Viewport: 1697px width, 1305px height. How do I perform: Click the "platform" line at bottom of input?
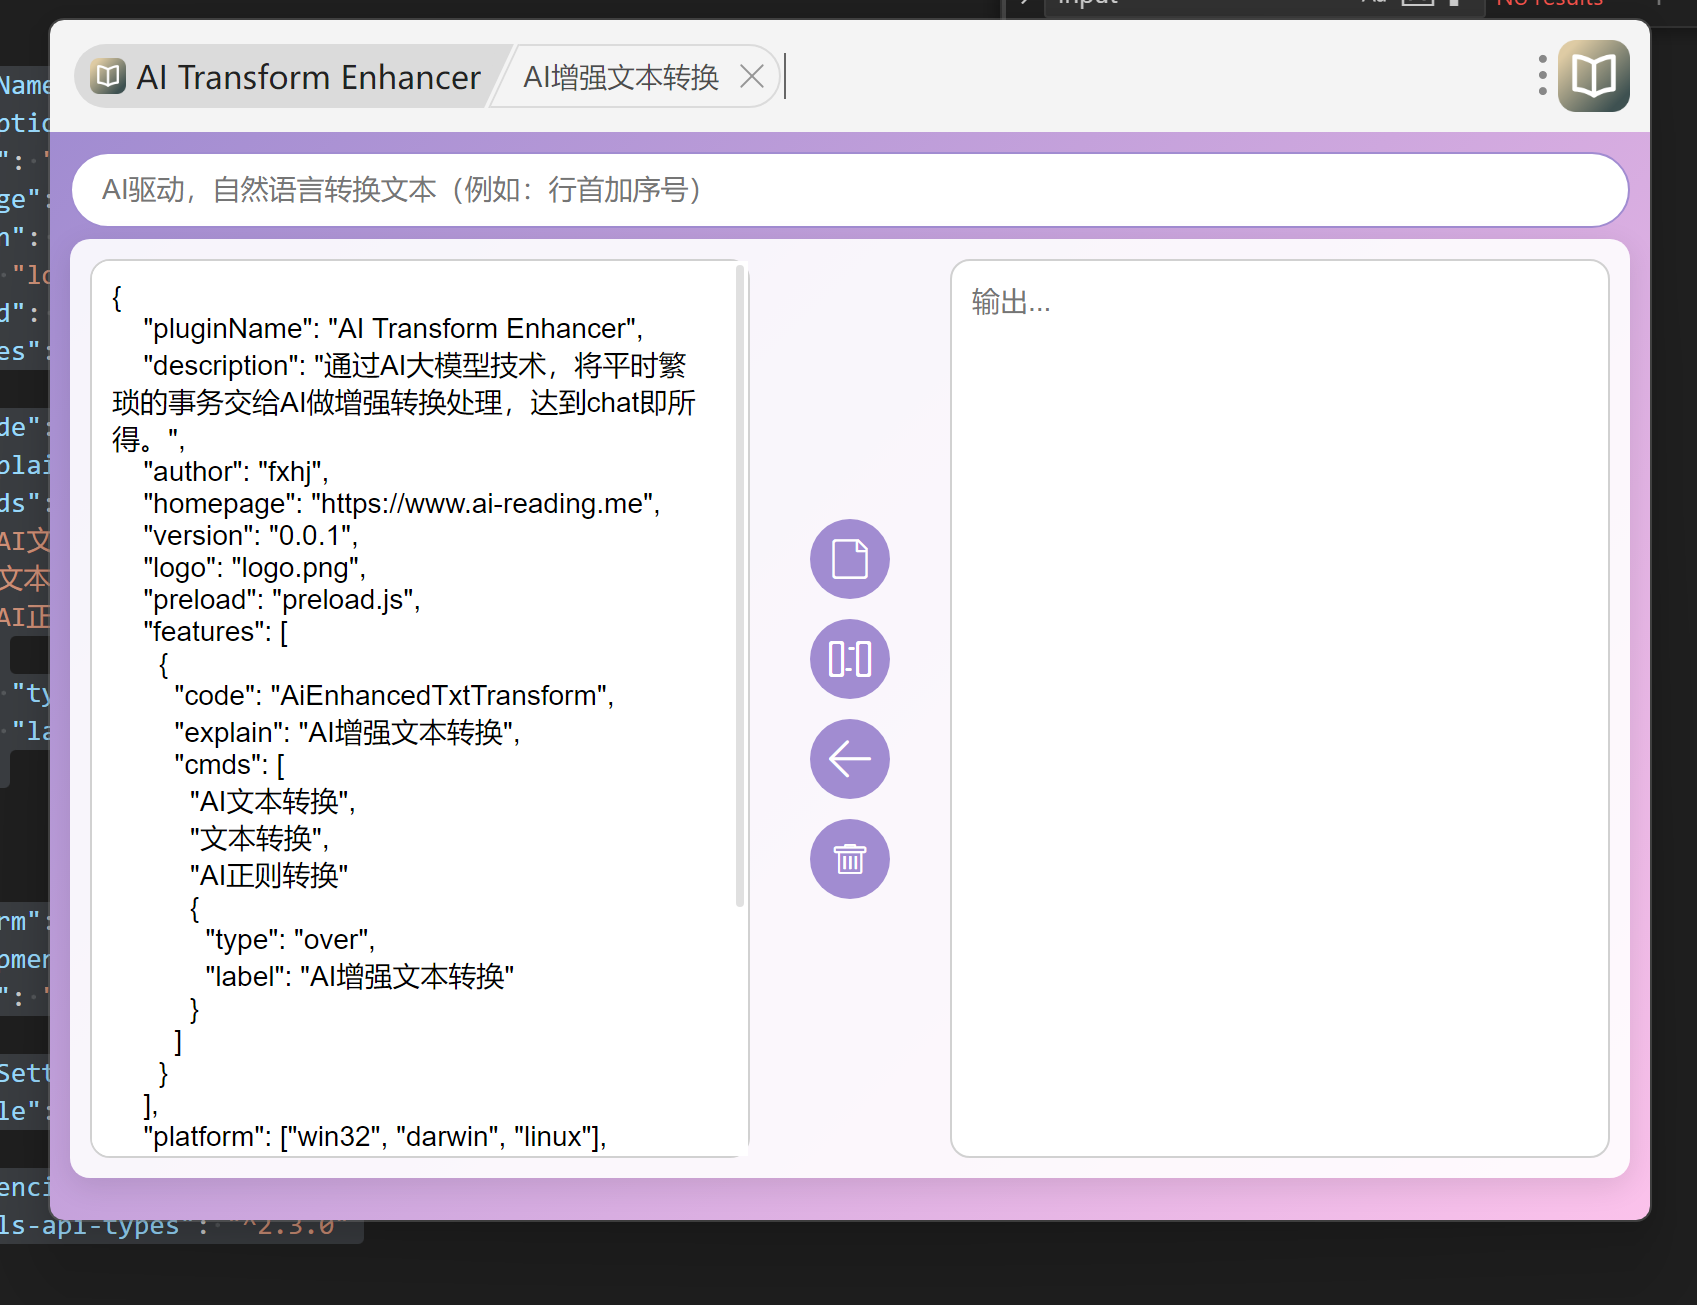[374, 1137]
